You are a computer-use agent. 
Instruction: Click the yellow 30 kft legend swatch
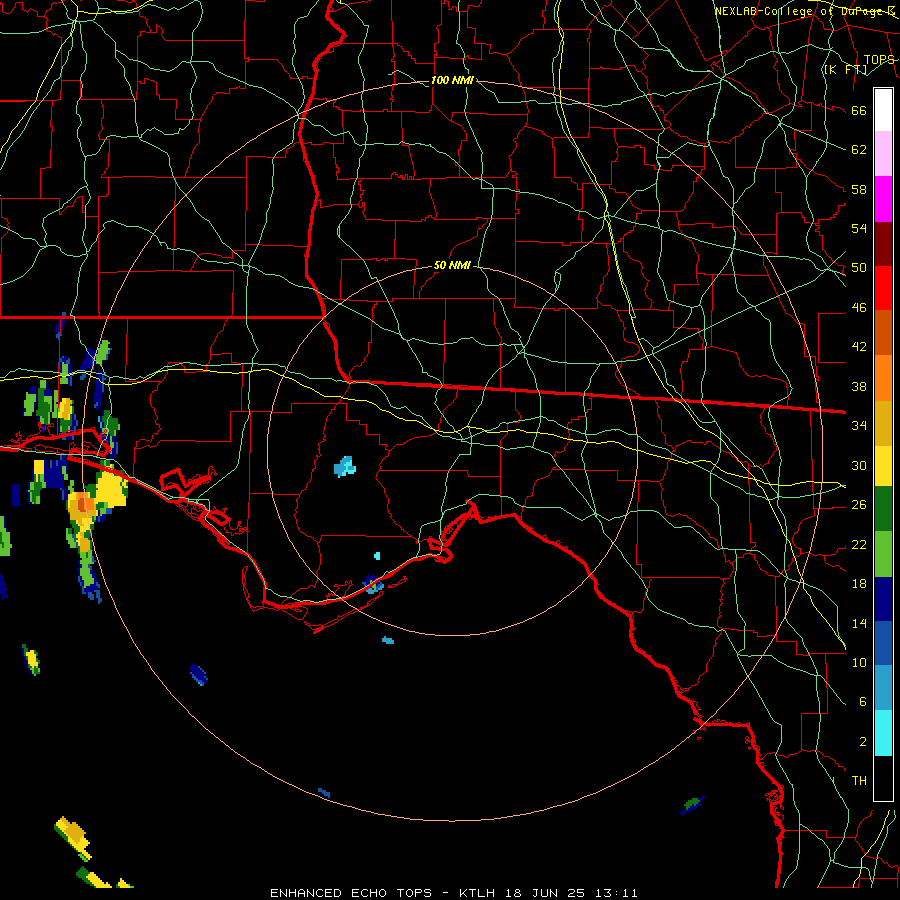tap(883, 465)
